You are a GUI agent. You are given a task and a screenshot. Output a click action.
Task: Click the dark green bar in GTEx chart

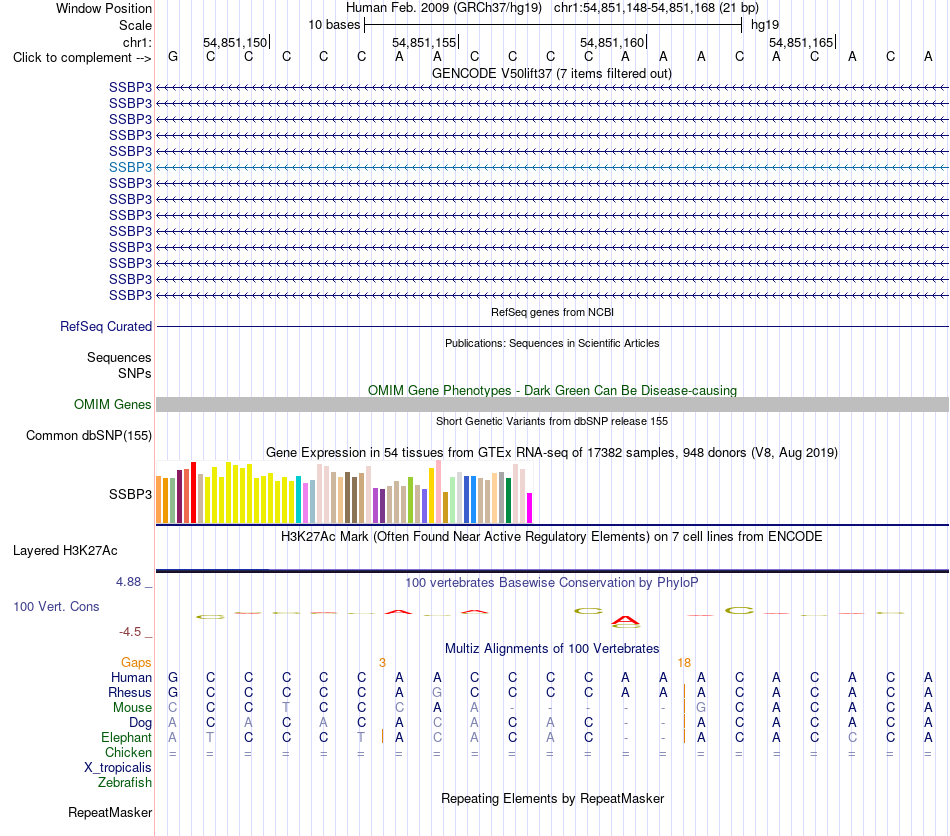(x=508, y=500)
